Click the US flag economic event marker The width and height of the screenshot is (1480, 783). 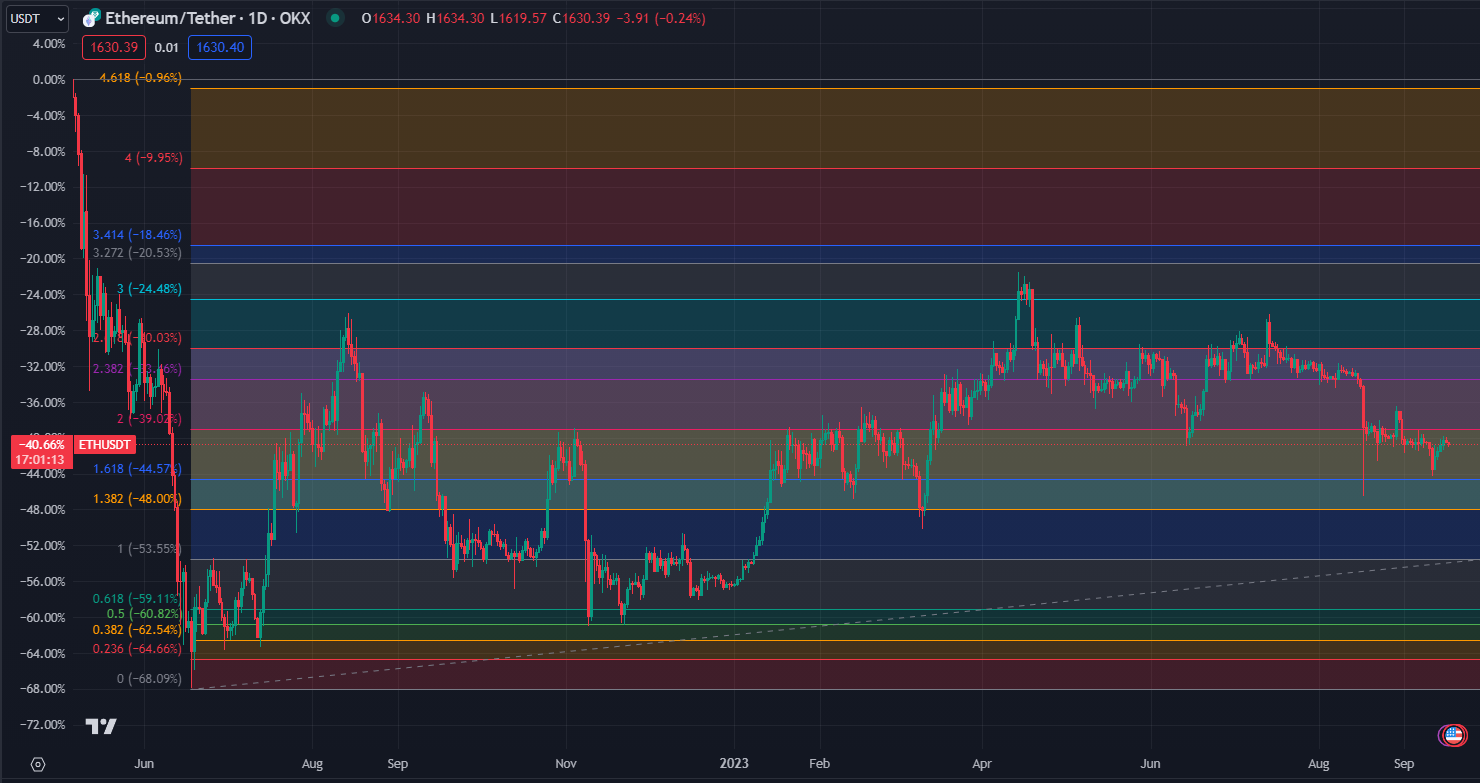(x=1452, y=735)
